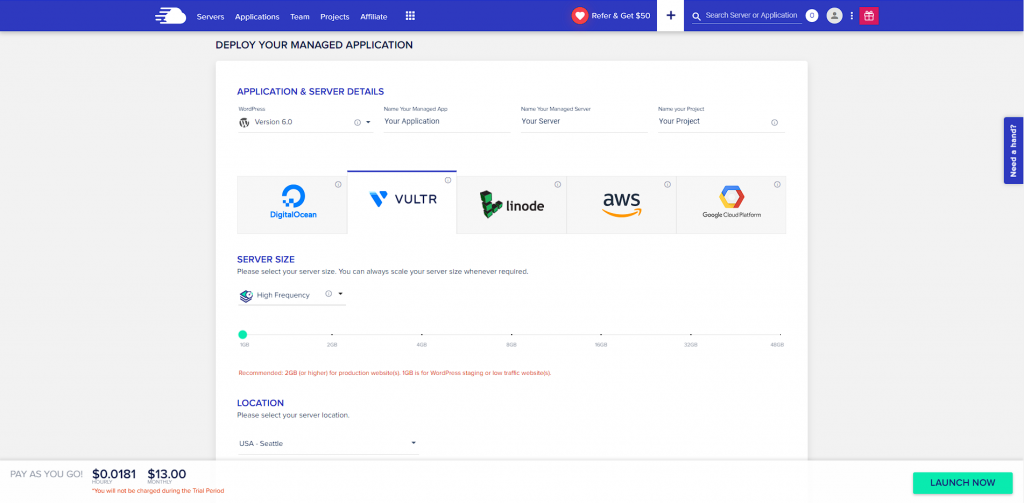Click info icon in Your Project field

click(x=775, y=122)
